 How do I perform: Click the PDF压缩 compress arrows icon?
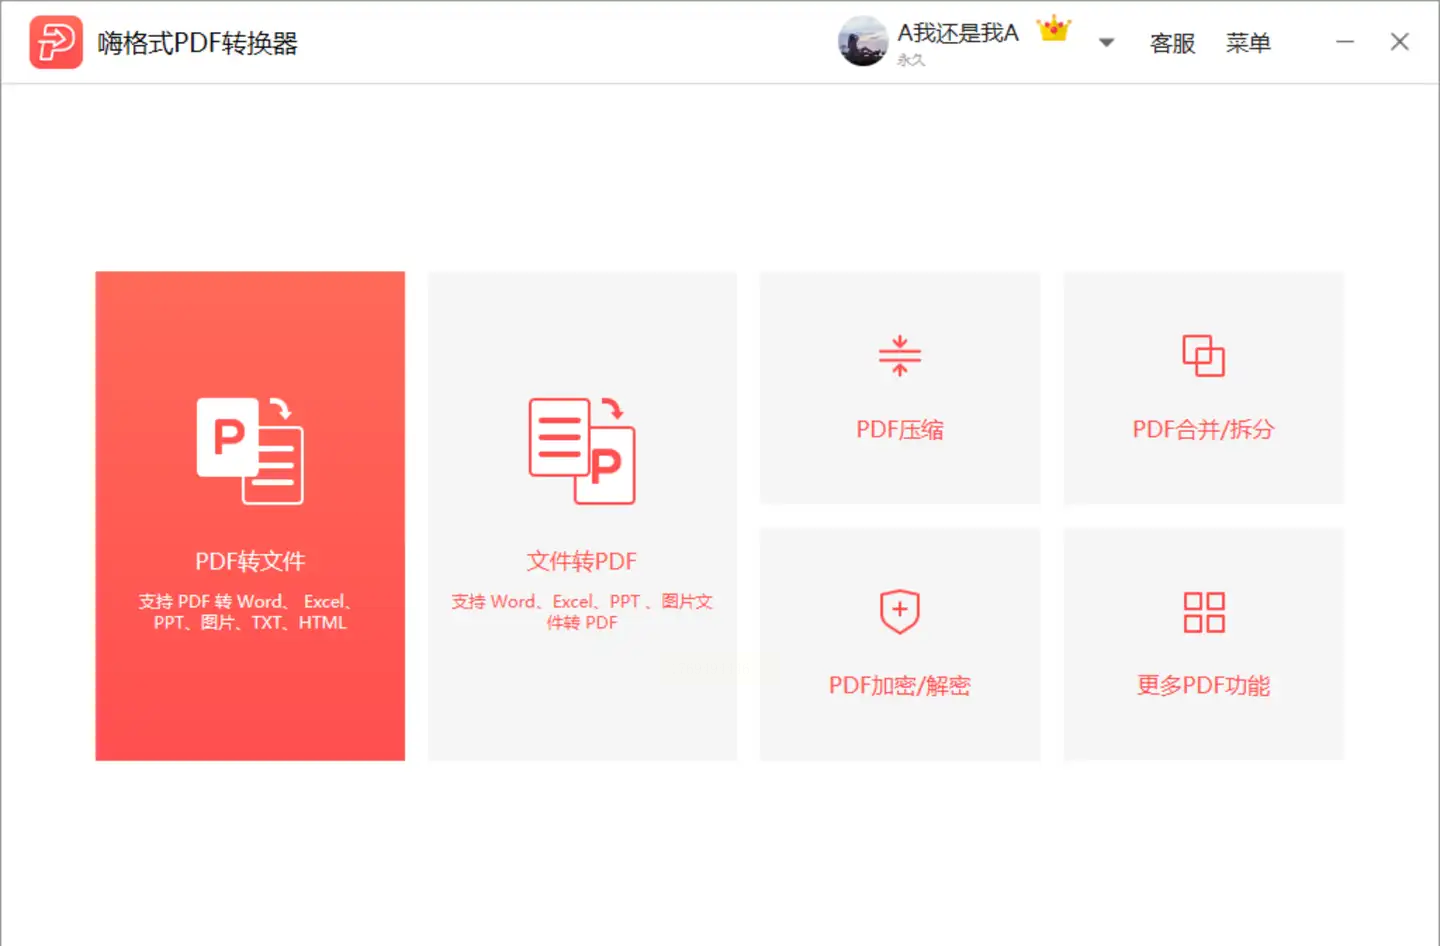pos(900,355)
